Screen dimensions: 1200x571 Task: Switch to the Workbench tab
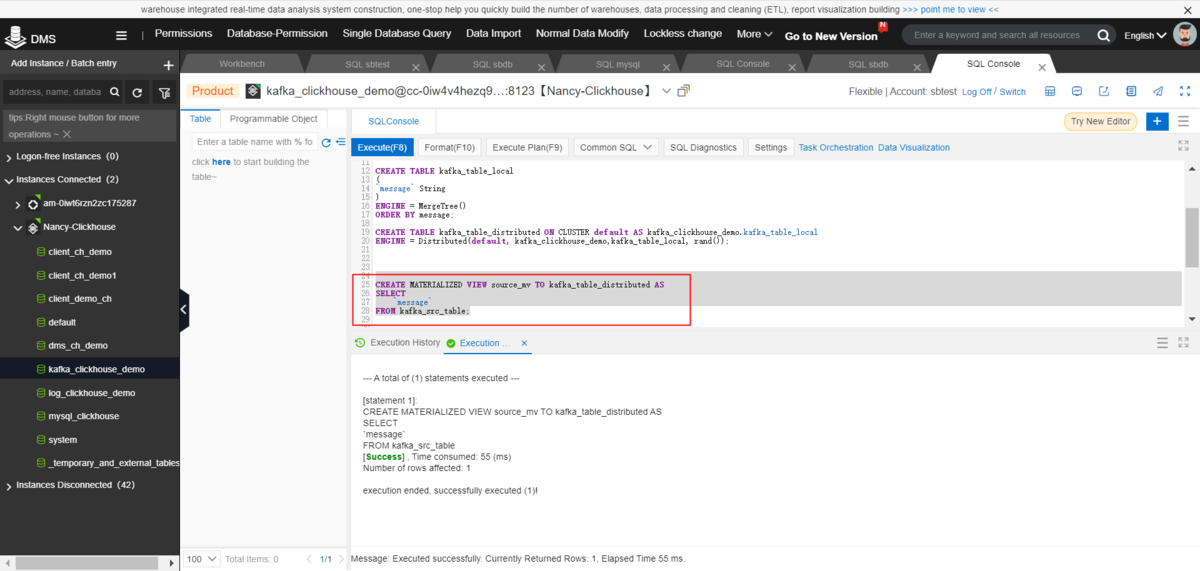tap(242, 64)
